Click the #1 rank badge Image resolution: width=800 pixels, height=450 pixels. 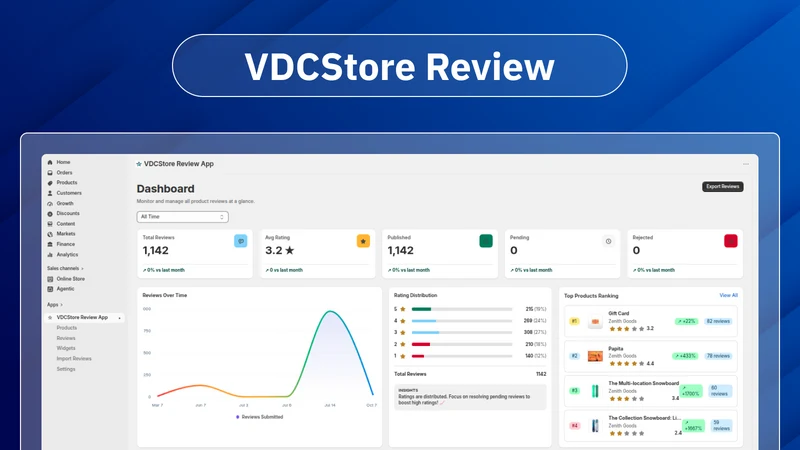574,321
